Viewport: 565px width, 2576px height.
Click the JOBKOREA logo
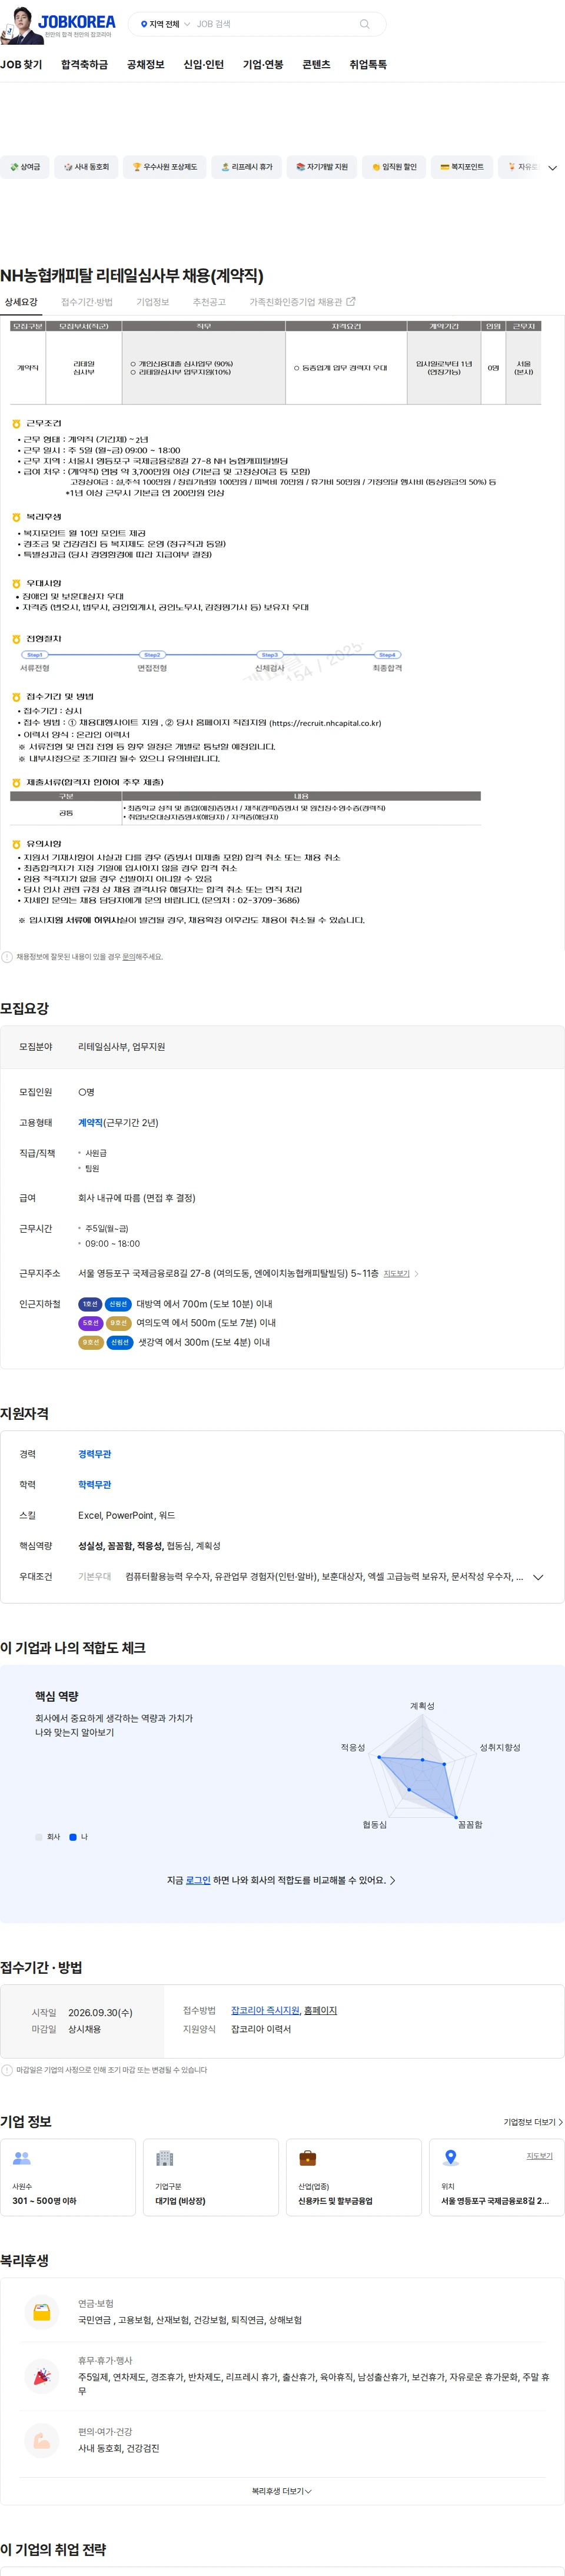[x=77, y=21]
